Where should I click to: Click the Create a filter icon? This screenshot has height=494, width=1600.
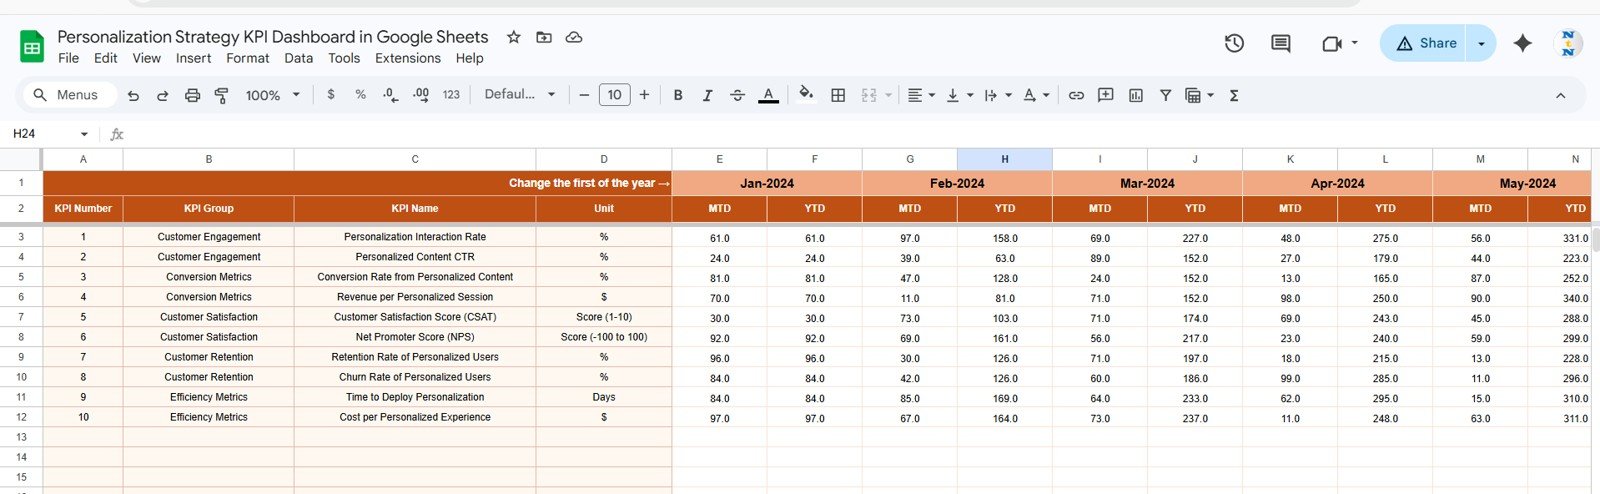(x=1165, y=95)
